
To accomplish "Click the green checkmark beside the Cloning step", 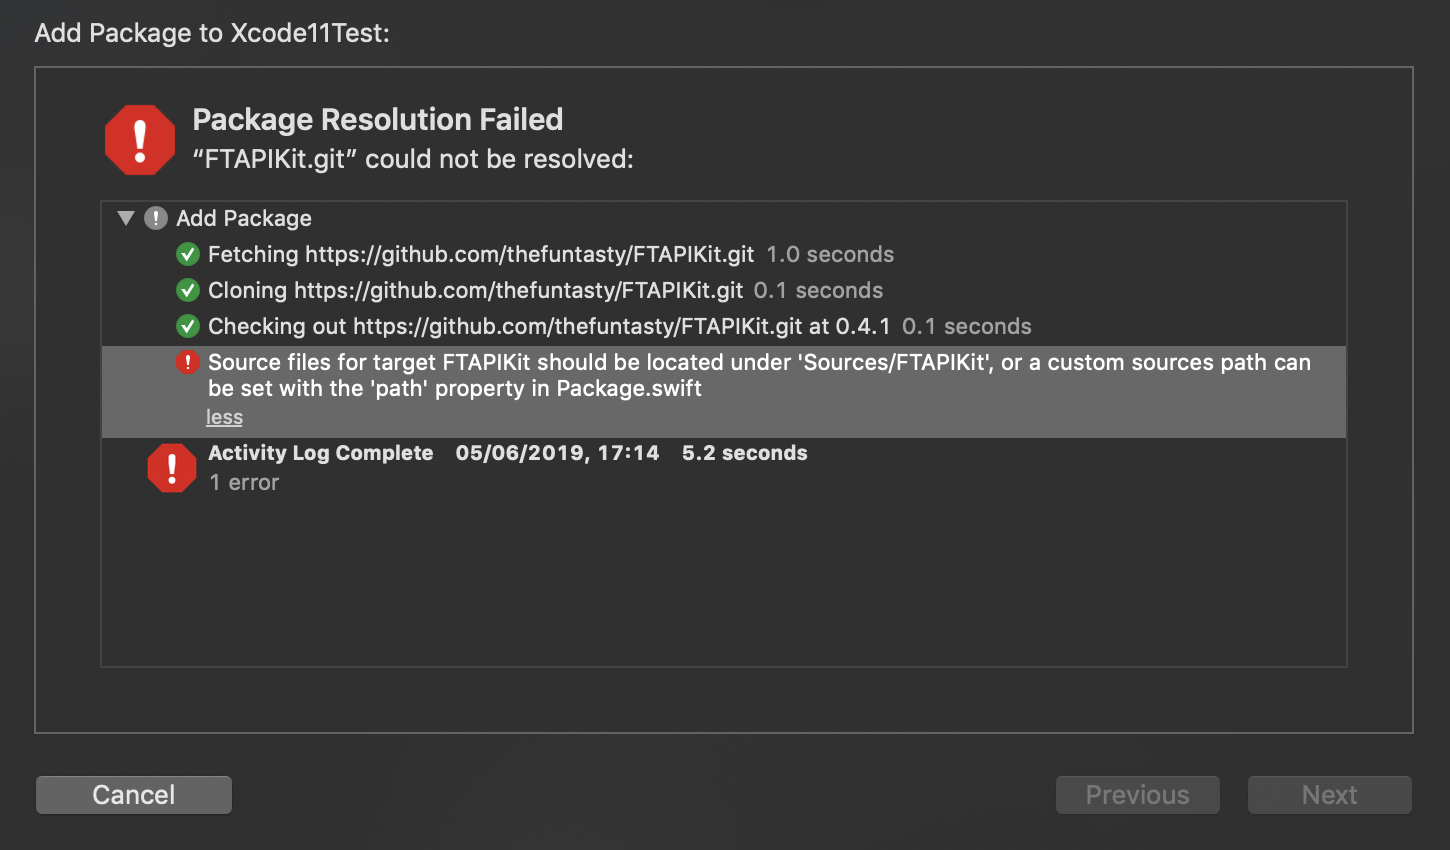I will click(188, 290).
